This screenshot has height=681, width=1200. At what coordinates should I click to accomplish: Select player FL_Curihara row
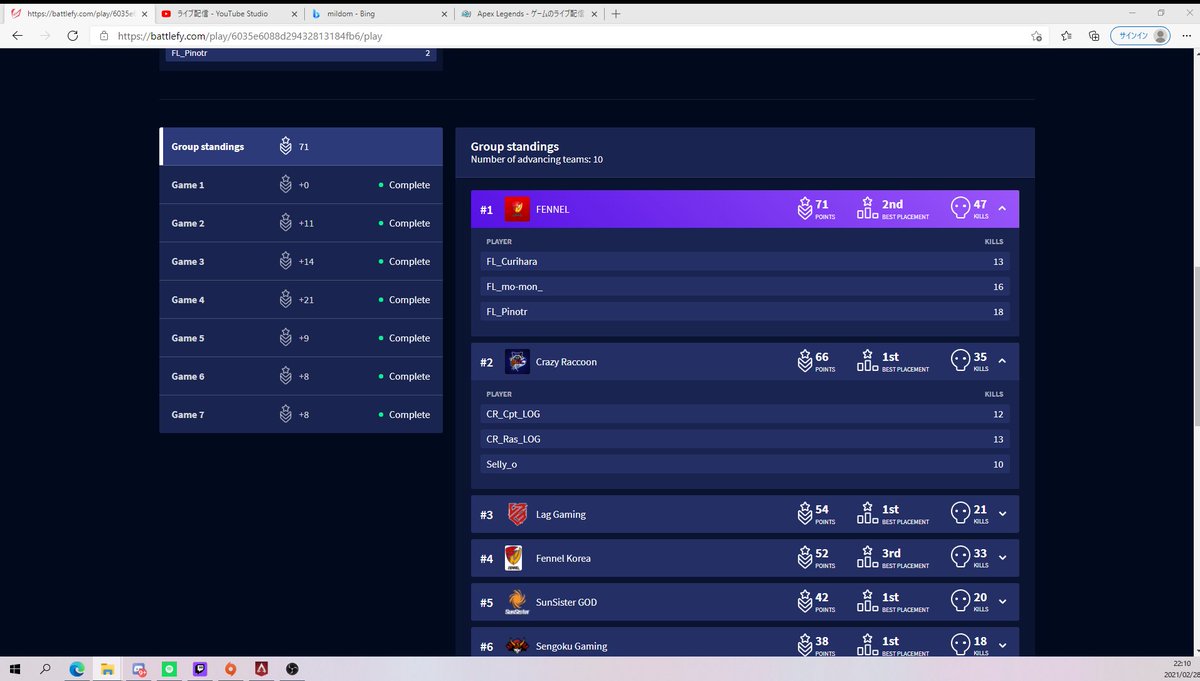point(745,261)
